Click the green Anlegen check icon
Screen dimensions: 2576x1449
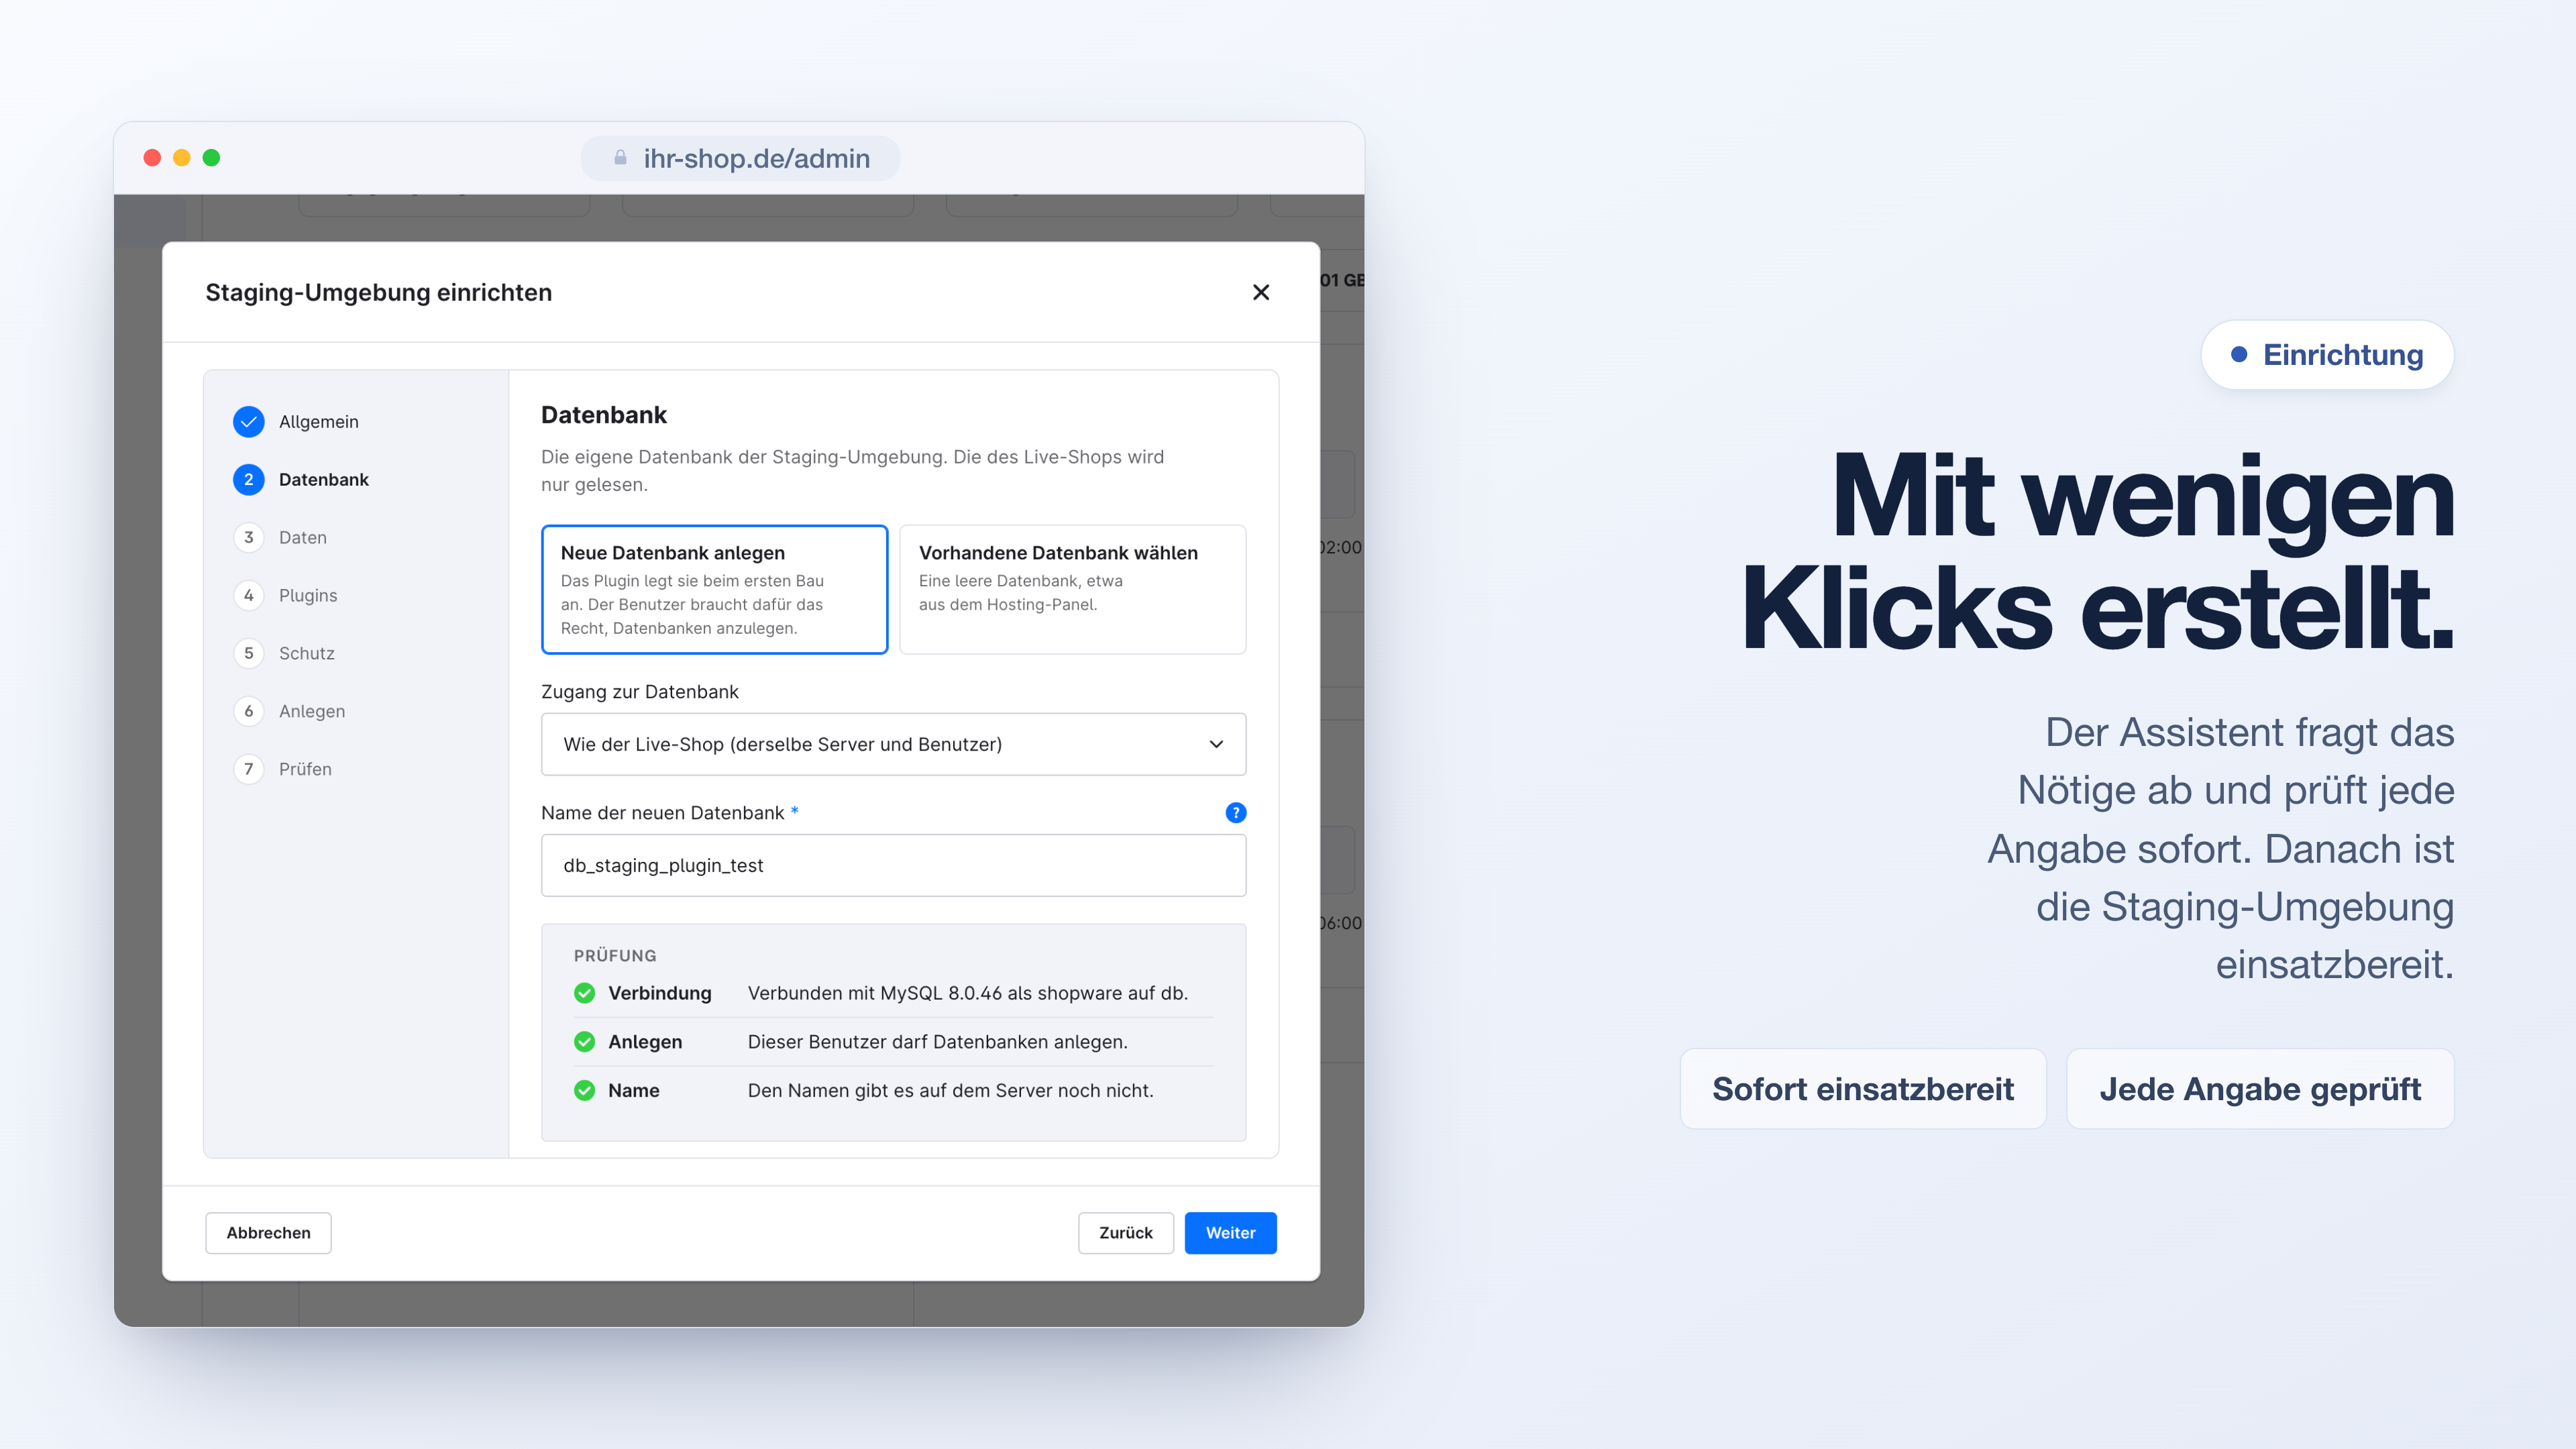click(x=585, y=1042)
